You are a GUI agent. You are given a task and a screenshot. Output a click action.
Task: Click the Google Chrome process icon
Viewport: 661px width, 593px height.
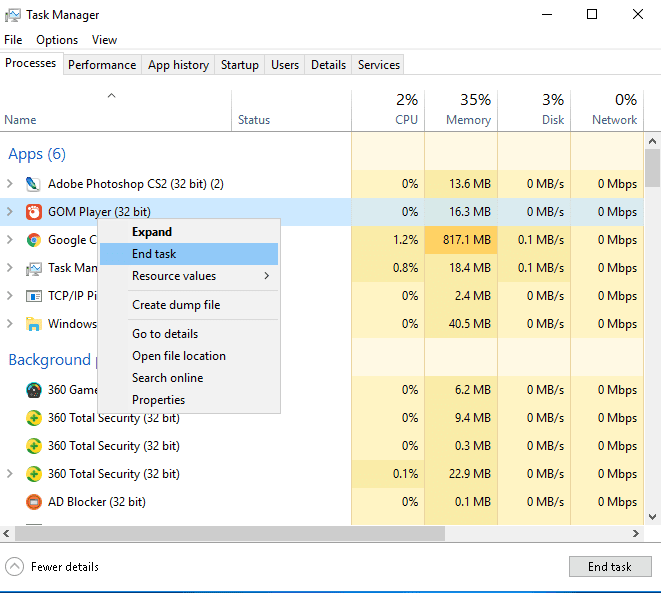click(x=33, y=240)
